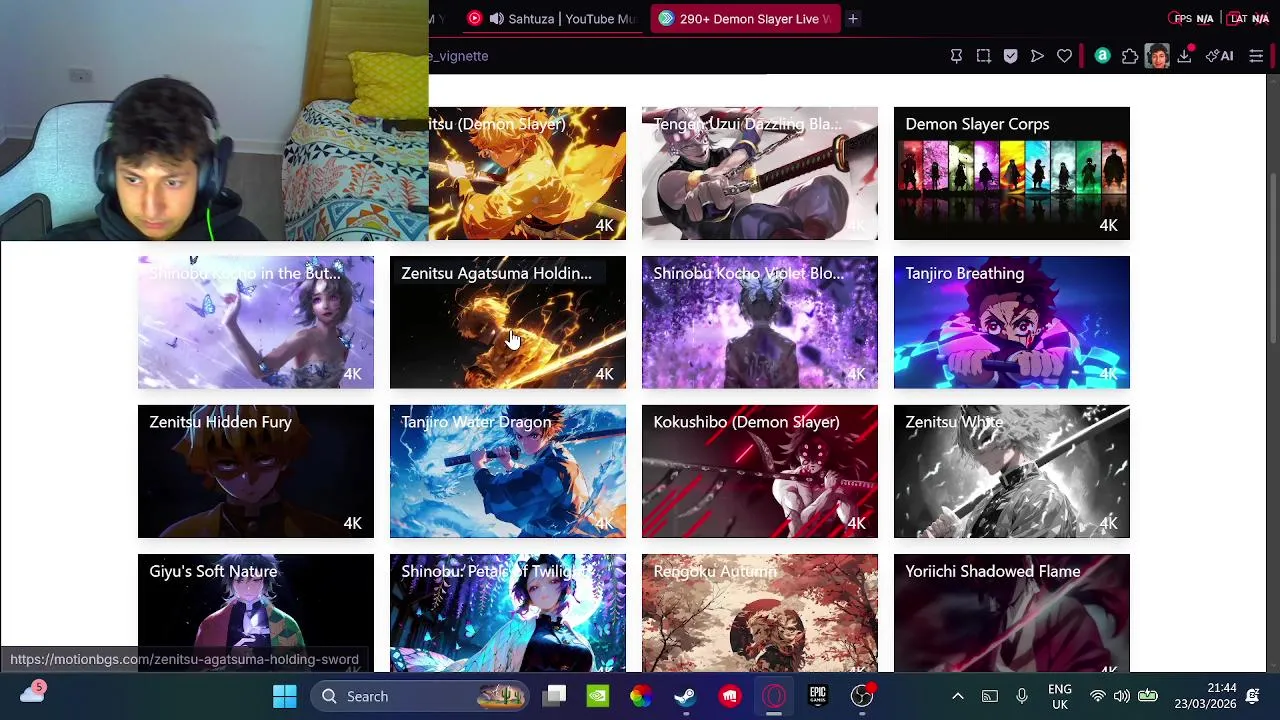Open Task View on the taskbar
Image resolution: width=1280 pixels, height=720 pixels.
(556, 696)
